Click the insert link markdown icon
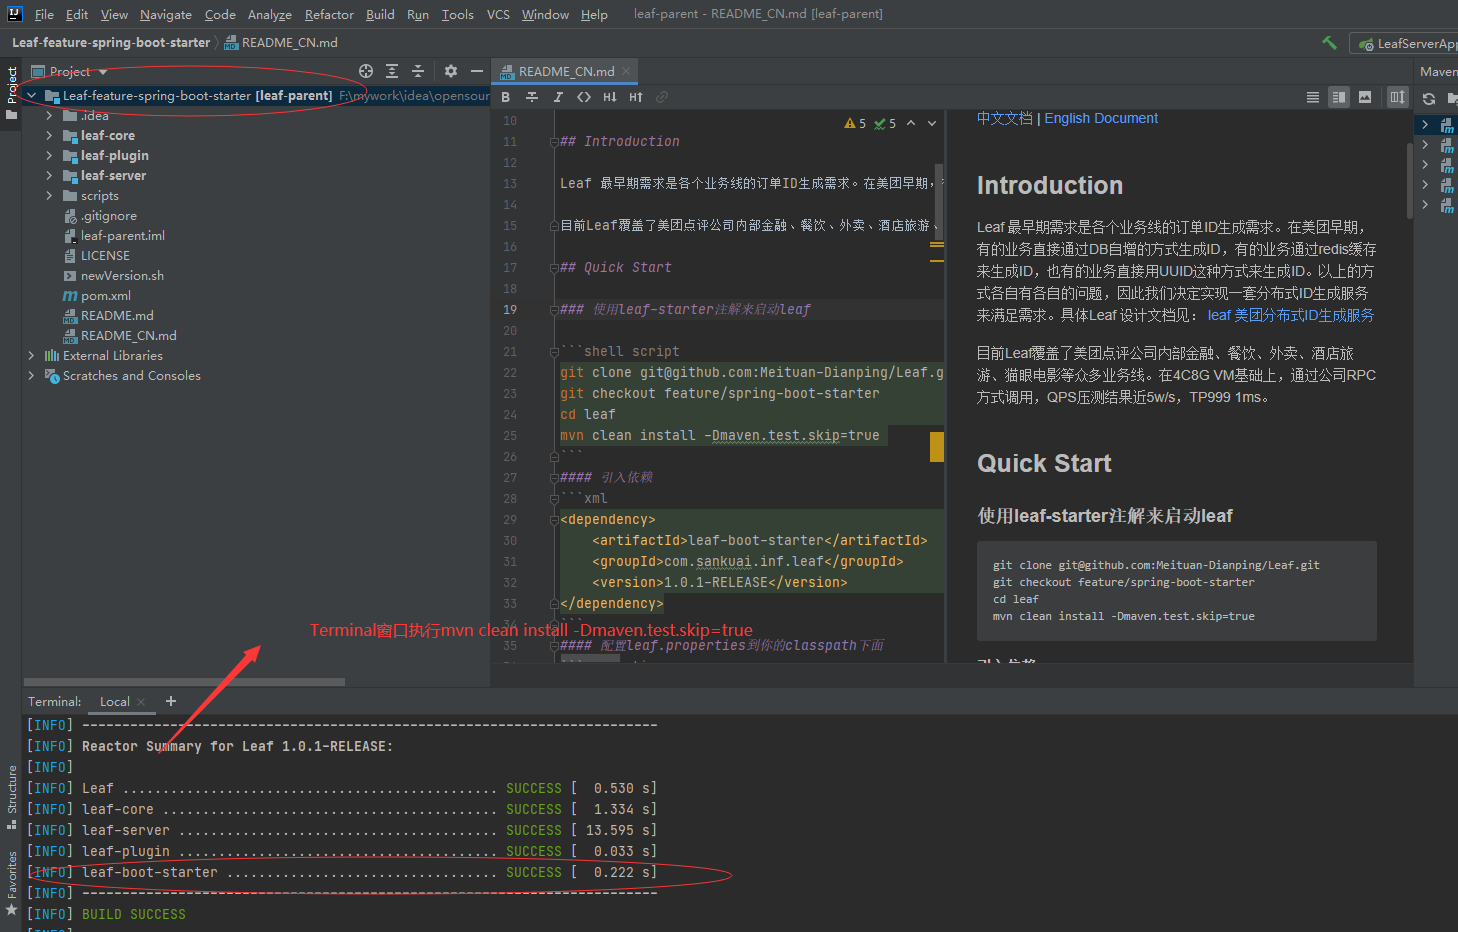Viewport: 1458px width, 932px height. 662,97
